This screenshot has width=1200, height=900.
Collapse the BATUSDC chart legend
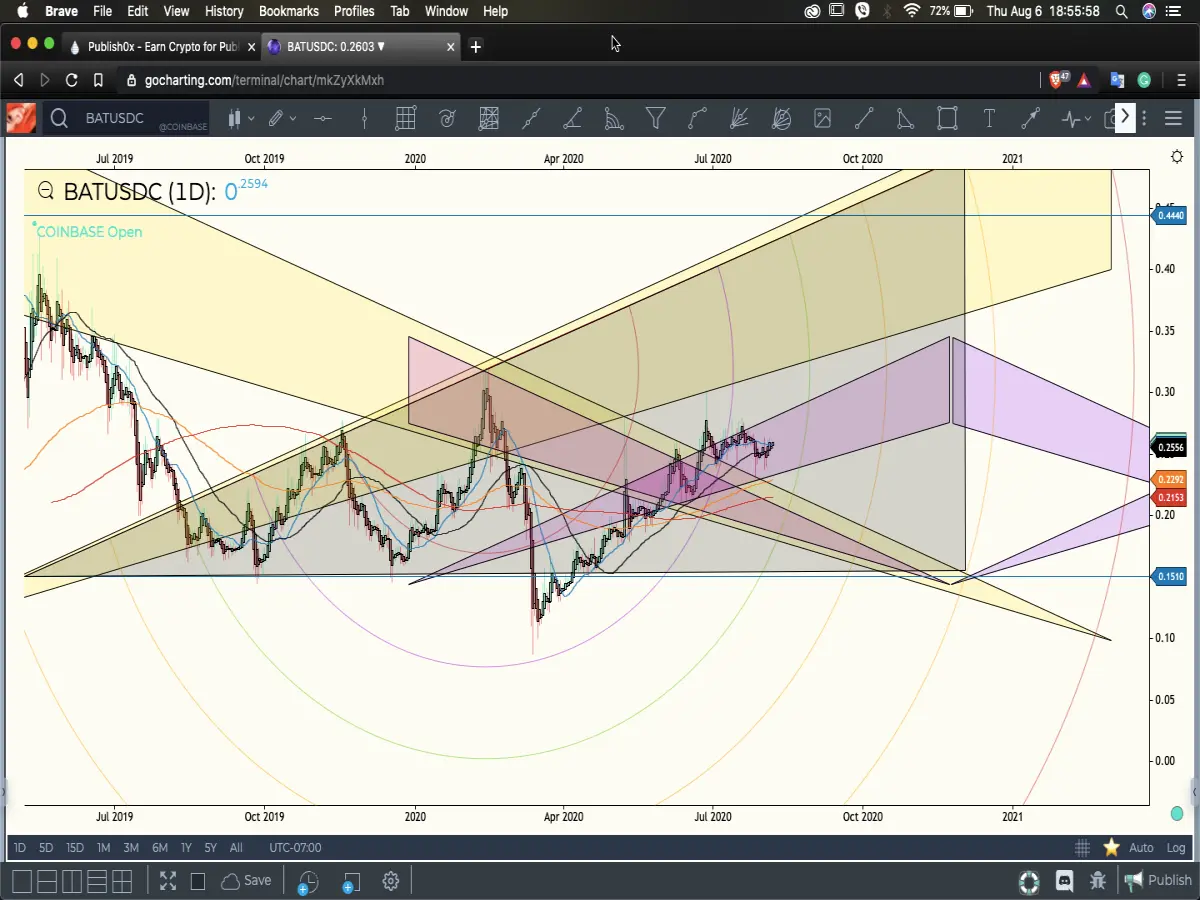(x=45, y=191)
